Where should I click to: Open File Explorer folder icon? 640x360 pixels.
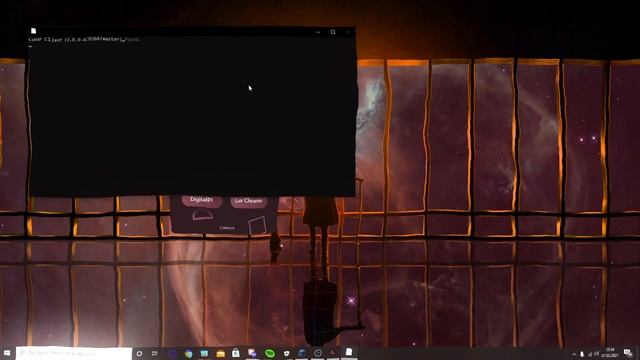click(220, 353)
